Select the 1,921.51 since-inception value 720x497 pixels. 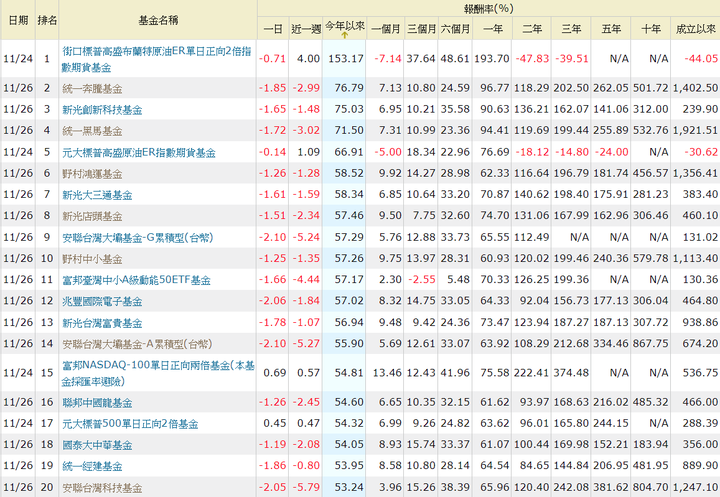(x=695, y=130)
